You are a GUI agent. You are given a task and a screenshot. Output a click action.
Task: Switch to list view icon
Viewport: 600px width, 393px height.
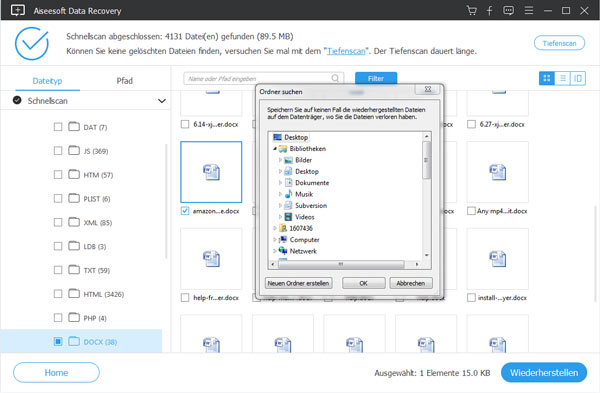(562, 78)
